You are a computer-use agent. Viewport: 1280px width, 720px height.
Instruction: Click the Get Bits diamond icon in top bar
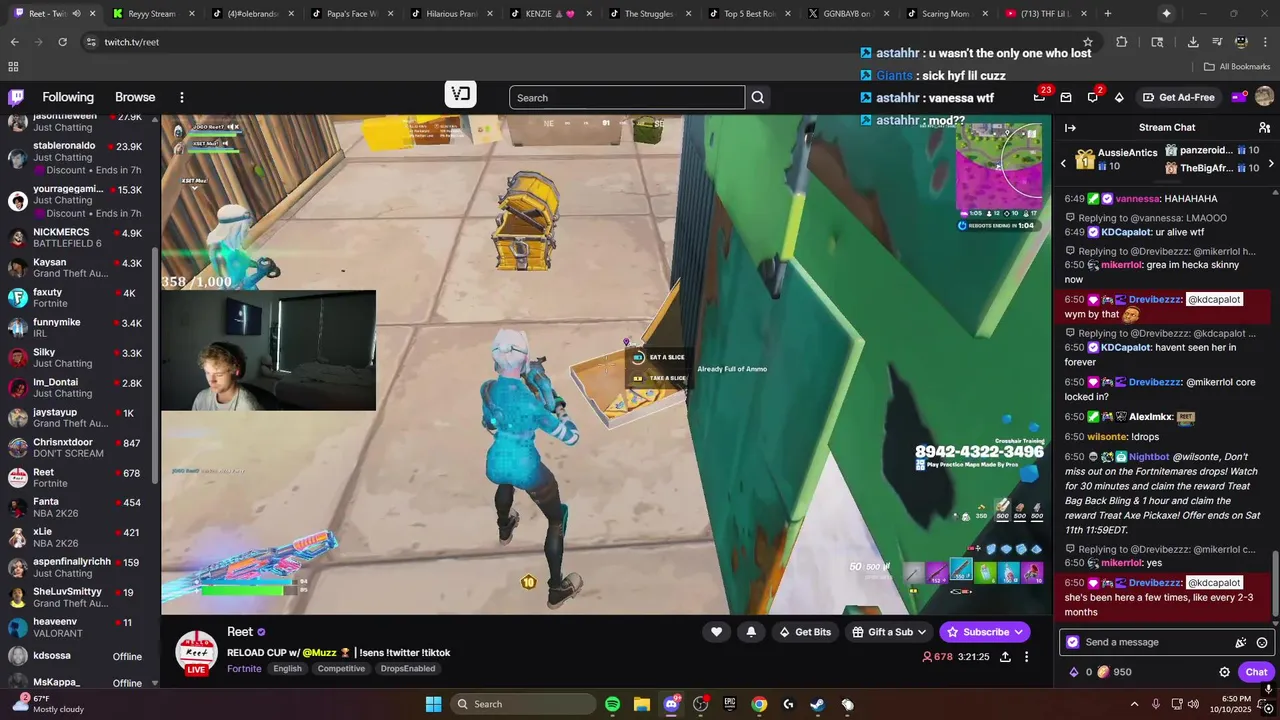pos(1119,97)
